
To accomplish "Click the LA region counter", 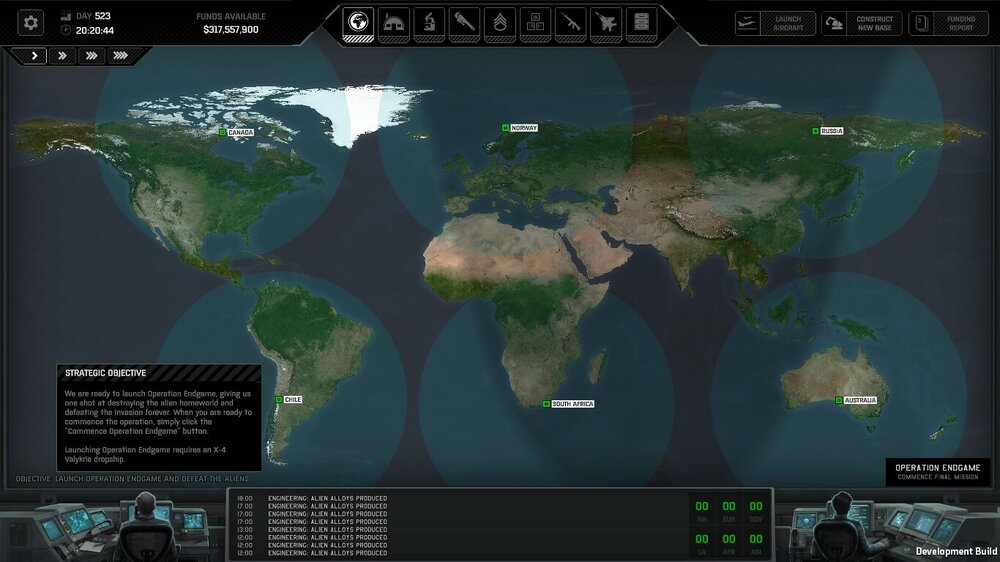I will [x=702, y=544].
